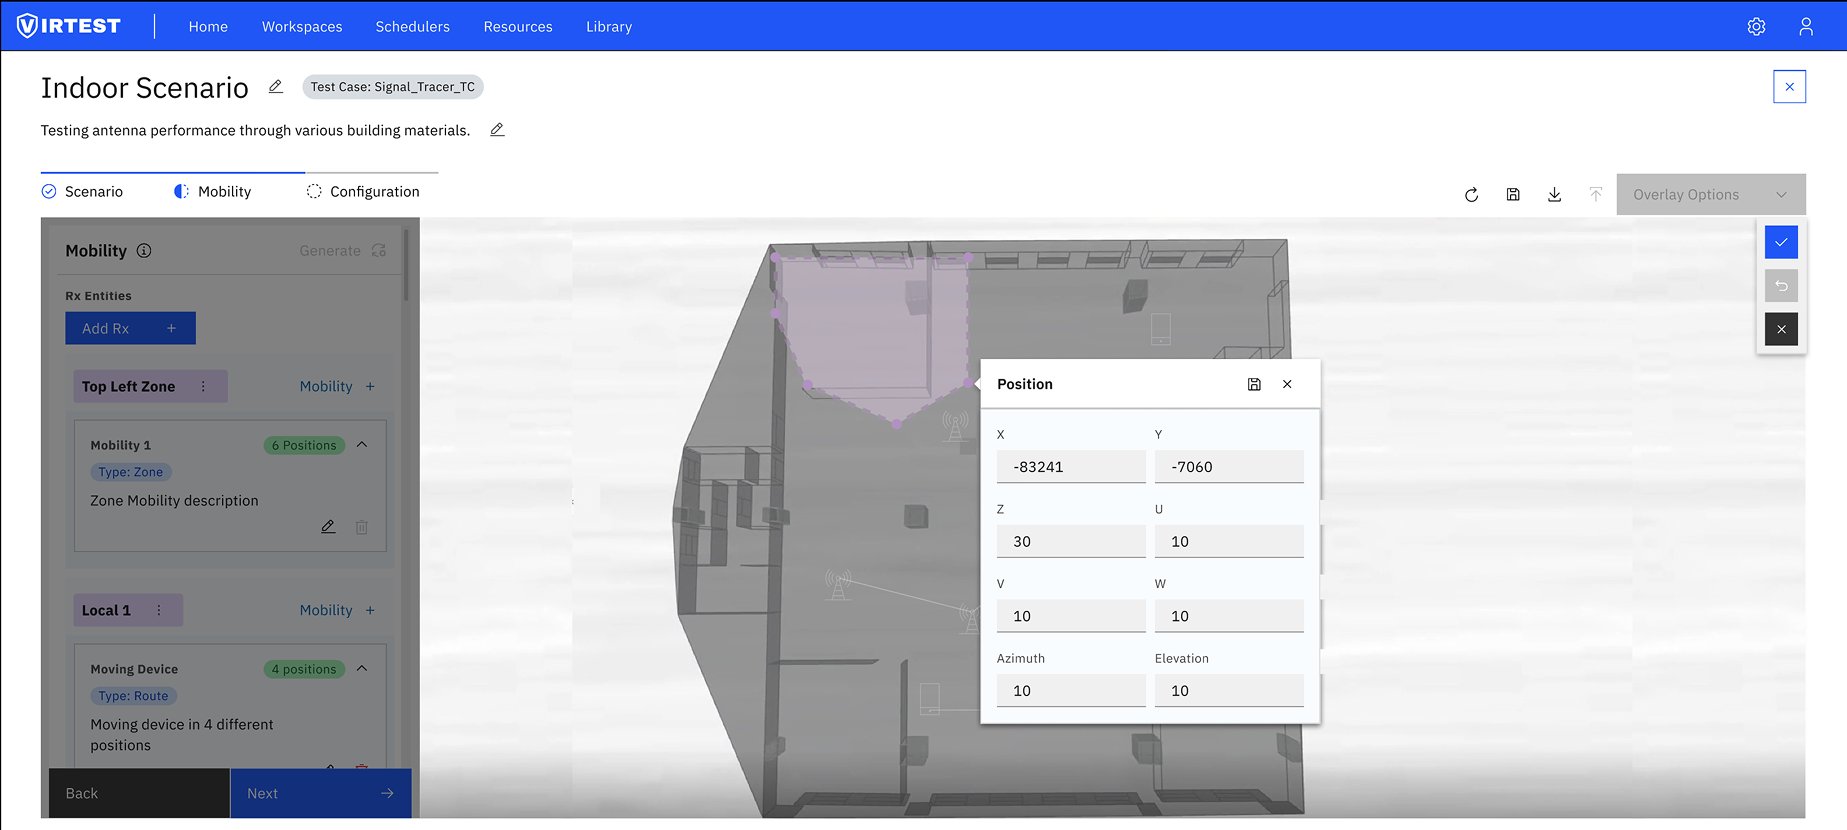Switch to the Scenario step tab

[82, 192]
